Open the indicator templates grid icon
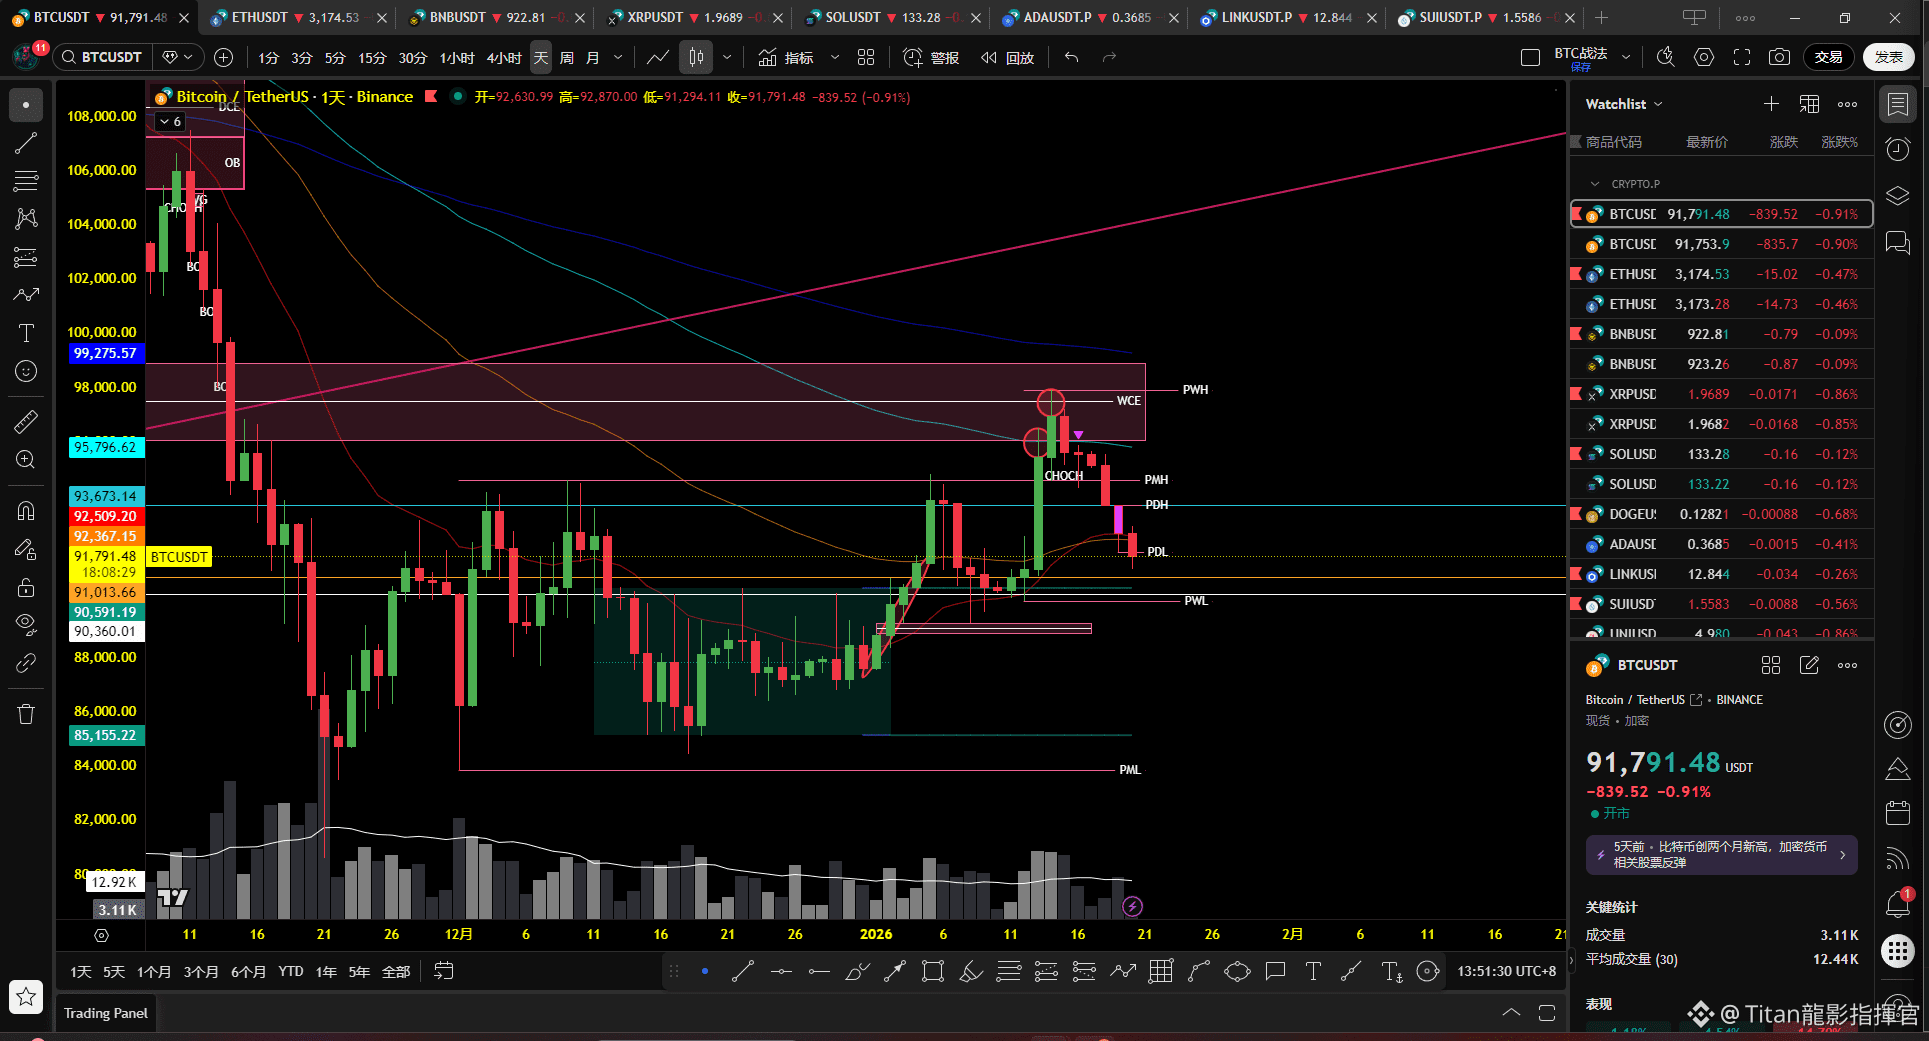1929x1041 pixels. pos(866,57)
